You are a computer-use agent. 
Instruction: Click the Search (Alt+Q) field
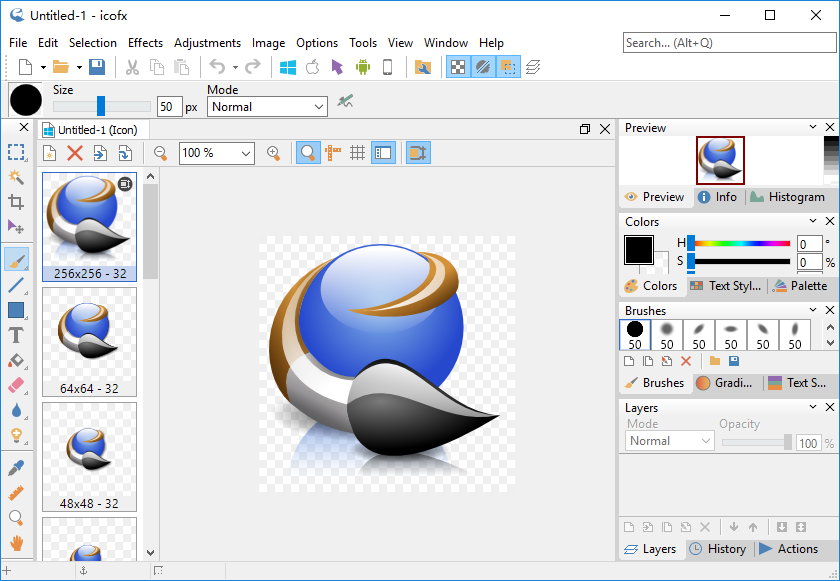coord(729,43)
